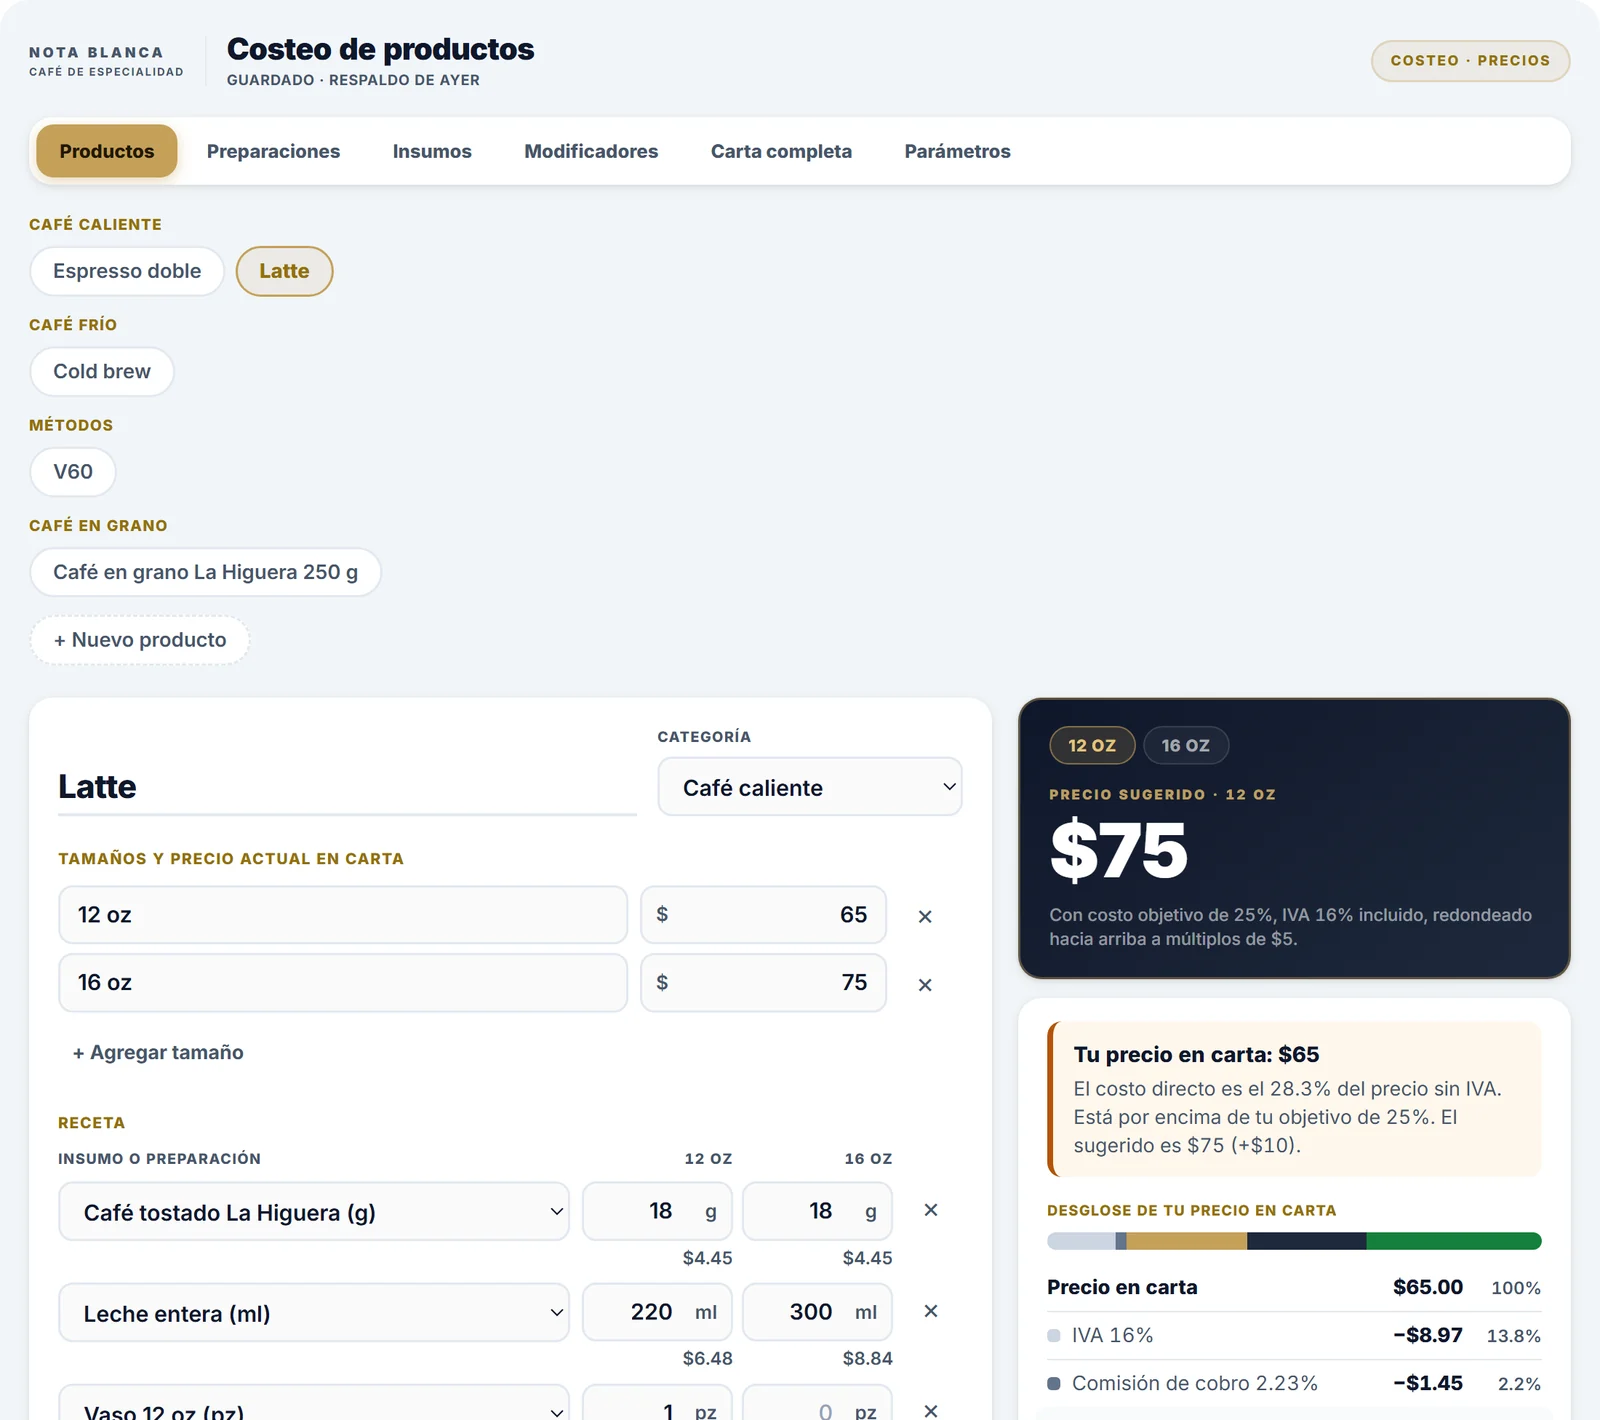
Task: Click the Comisión de cobro 2.23% row
Action: point(1294,1384)
